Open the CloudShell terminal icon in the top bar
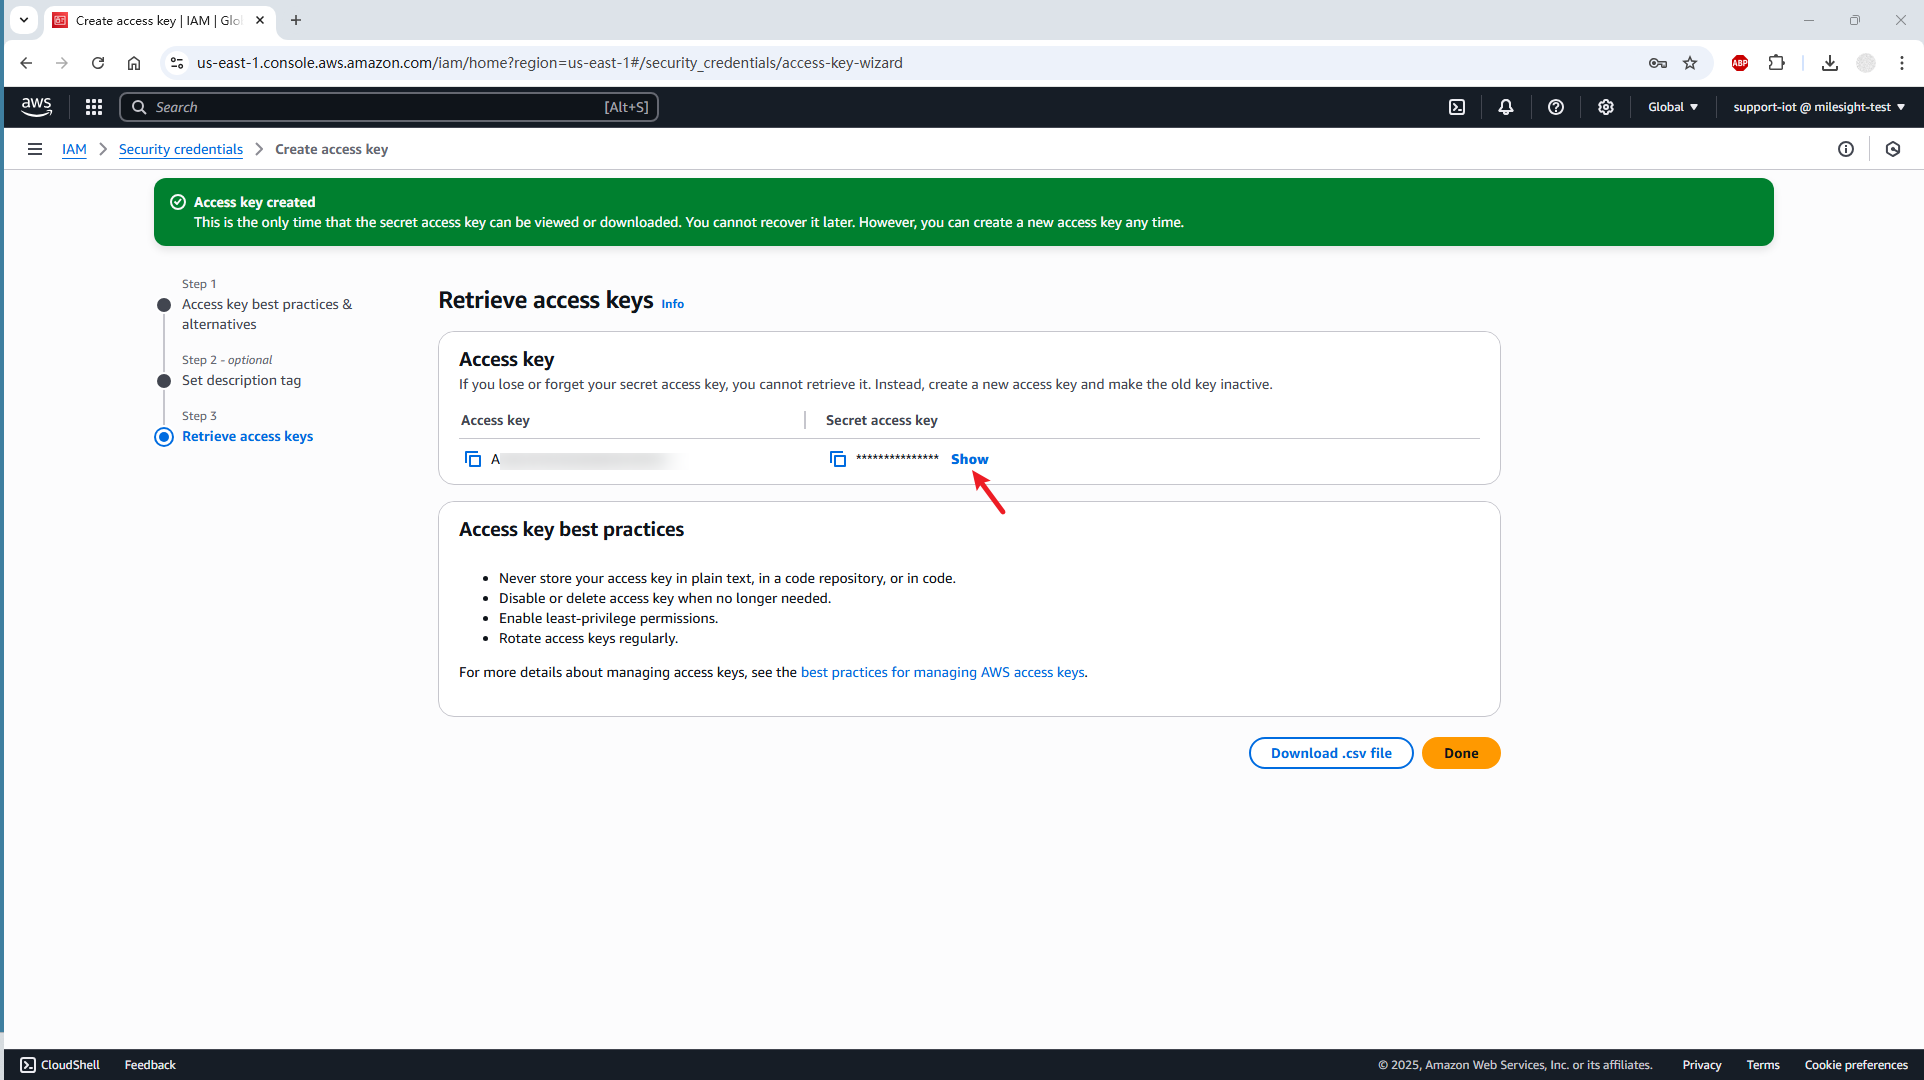This screenshot has height=1080, width=1924. click(x=1457, y=107)
